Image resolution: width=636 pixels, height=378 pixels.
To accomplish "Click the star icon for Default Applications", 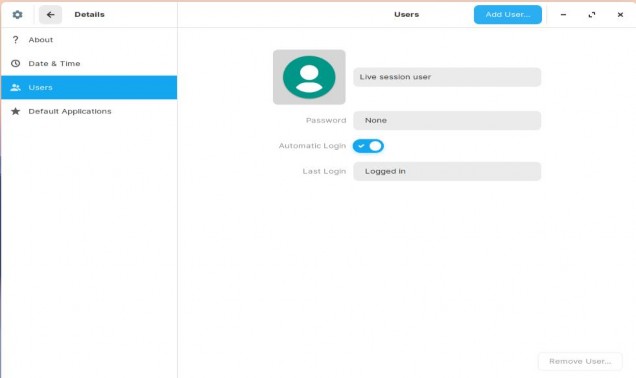I will (15, 111).
